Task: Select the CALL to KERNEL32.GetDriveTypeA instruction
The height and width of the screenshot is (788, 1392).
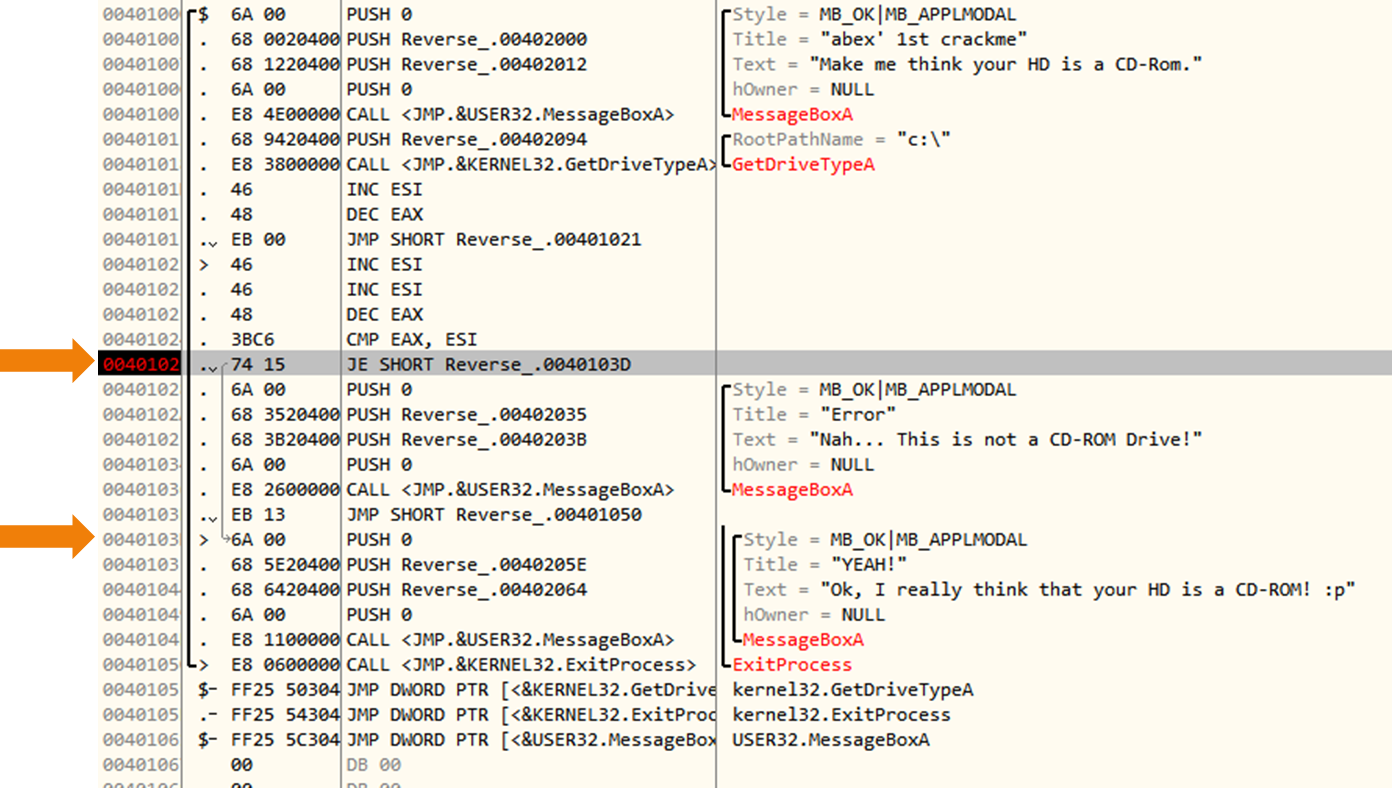Action: coord(531,165)
